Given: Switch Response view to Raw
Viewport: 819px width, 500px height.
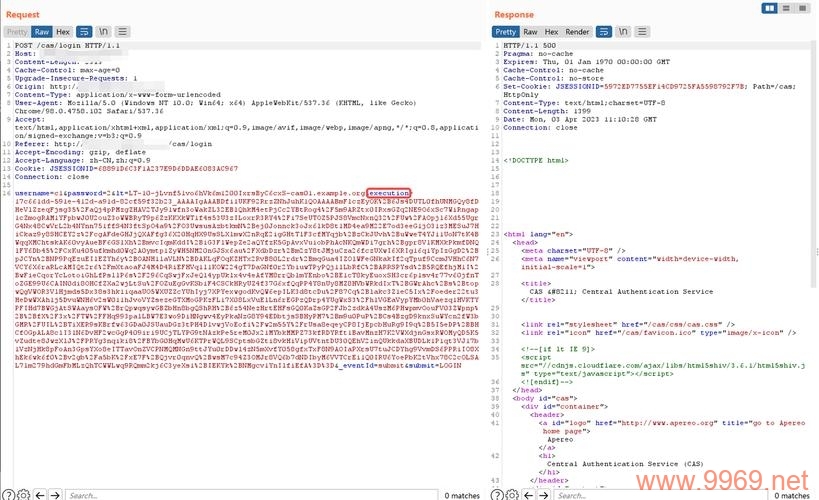Looking at the screenshot, I should pyautogui.click(x=530, y=32).
